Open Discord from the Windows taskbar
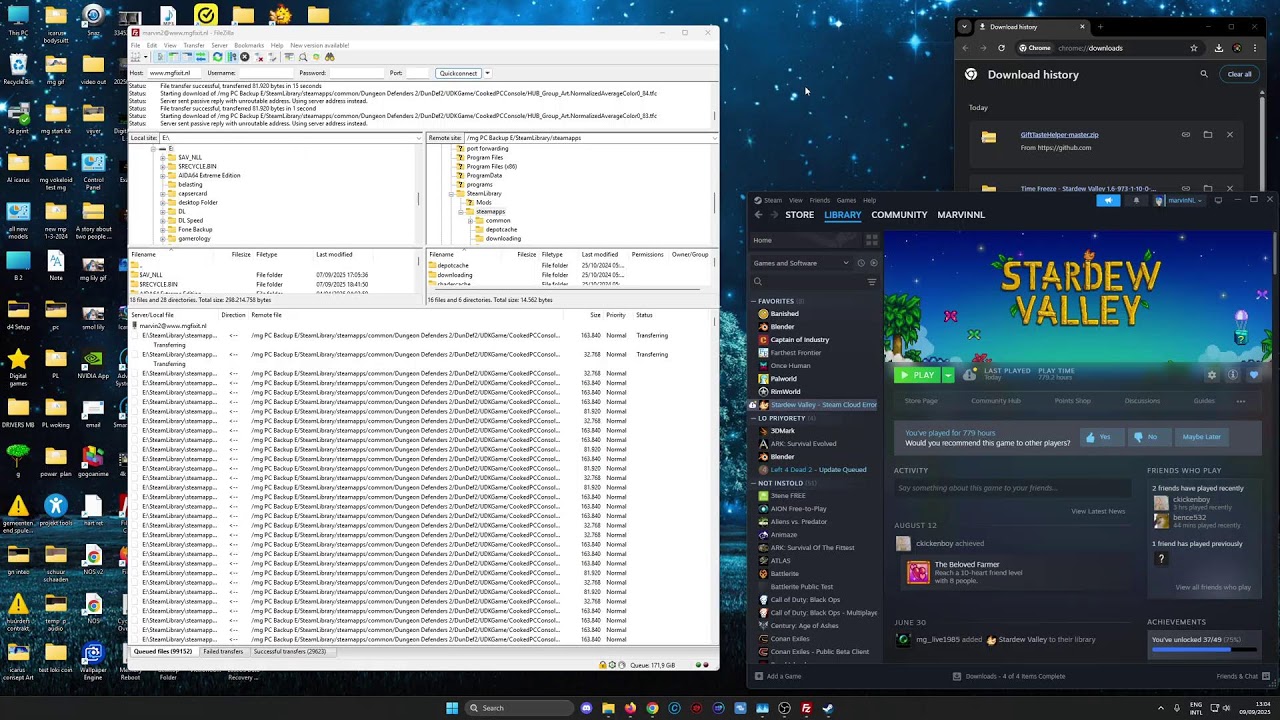Viewport: 1280px width, 720px height. (x=586, y=708)
